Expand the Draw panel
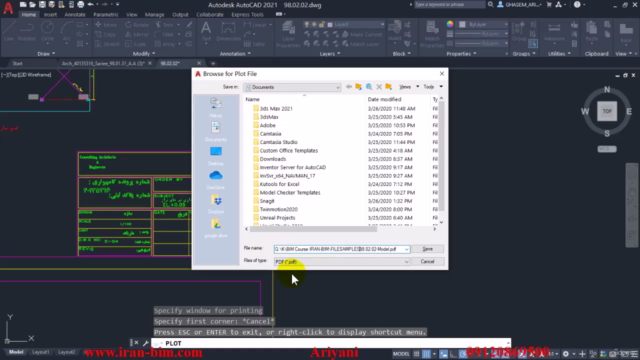 click(46, 53)
